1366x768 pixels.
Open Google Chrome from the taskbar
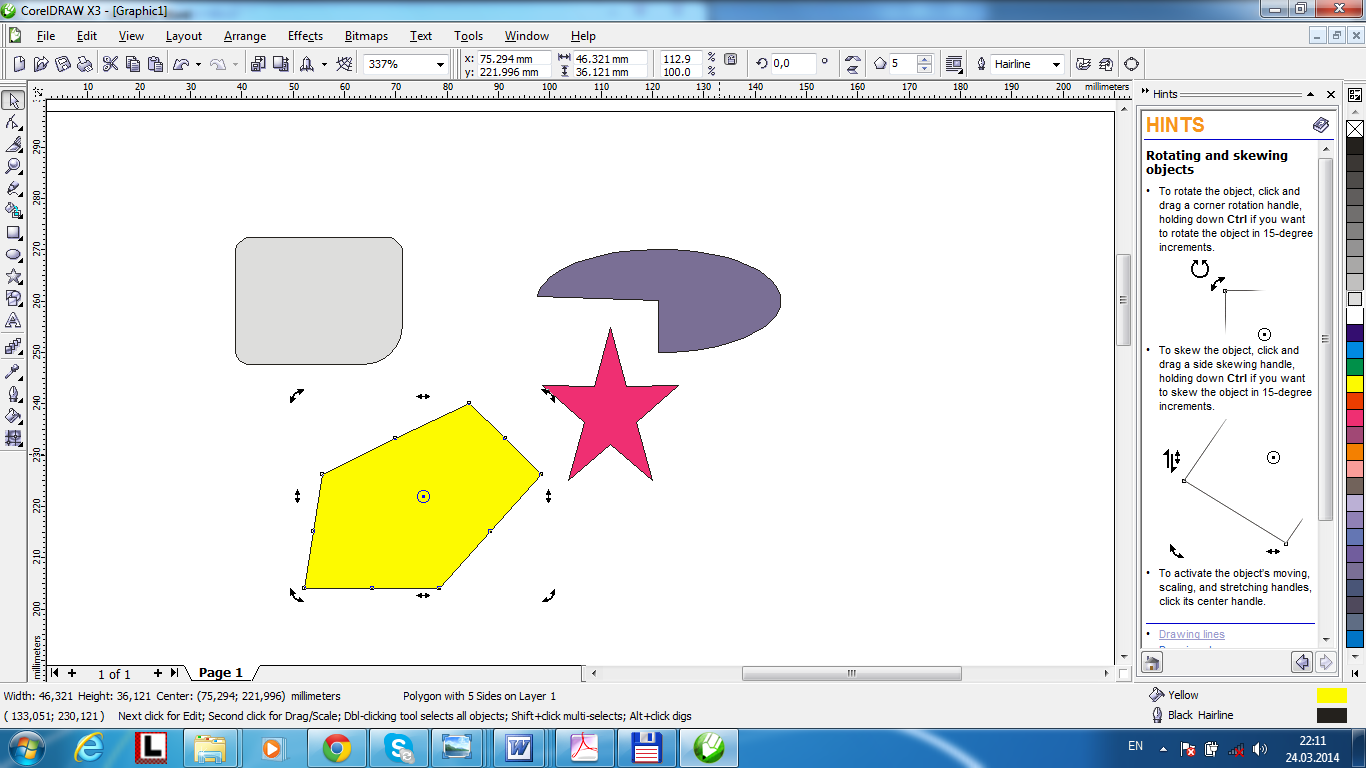tap(336, 747)
